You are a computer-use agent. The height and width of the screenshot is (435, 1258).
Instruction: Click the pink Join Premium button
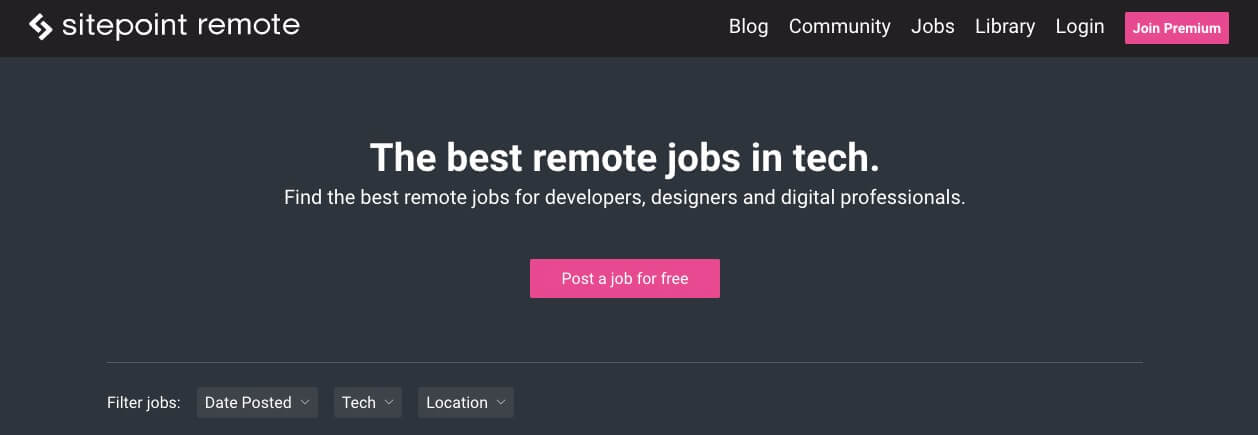pos(1176,28)
